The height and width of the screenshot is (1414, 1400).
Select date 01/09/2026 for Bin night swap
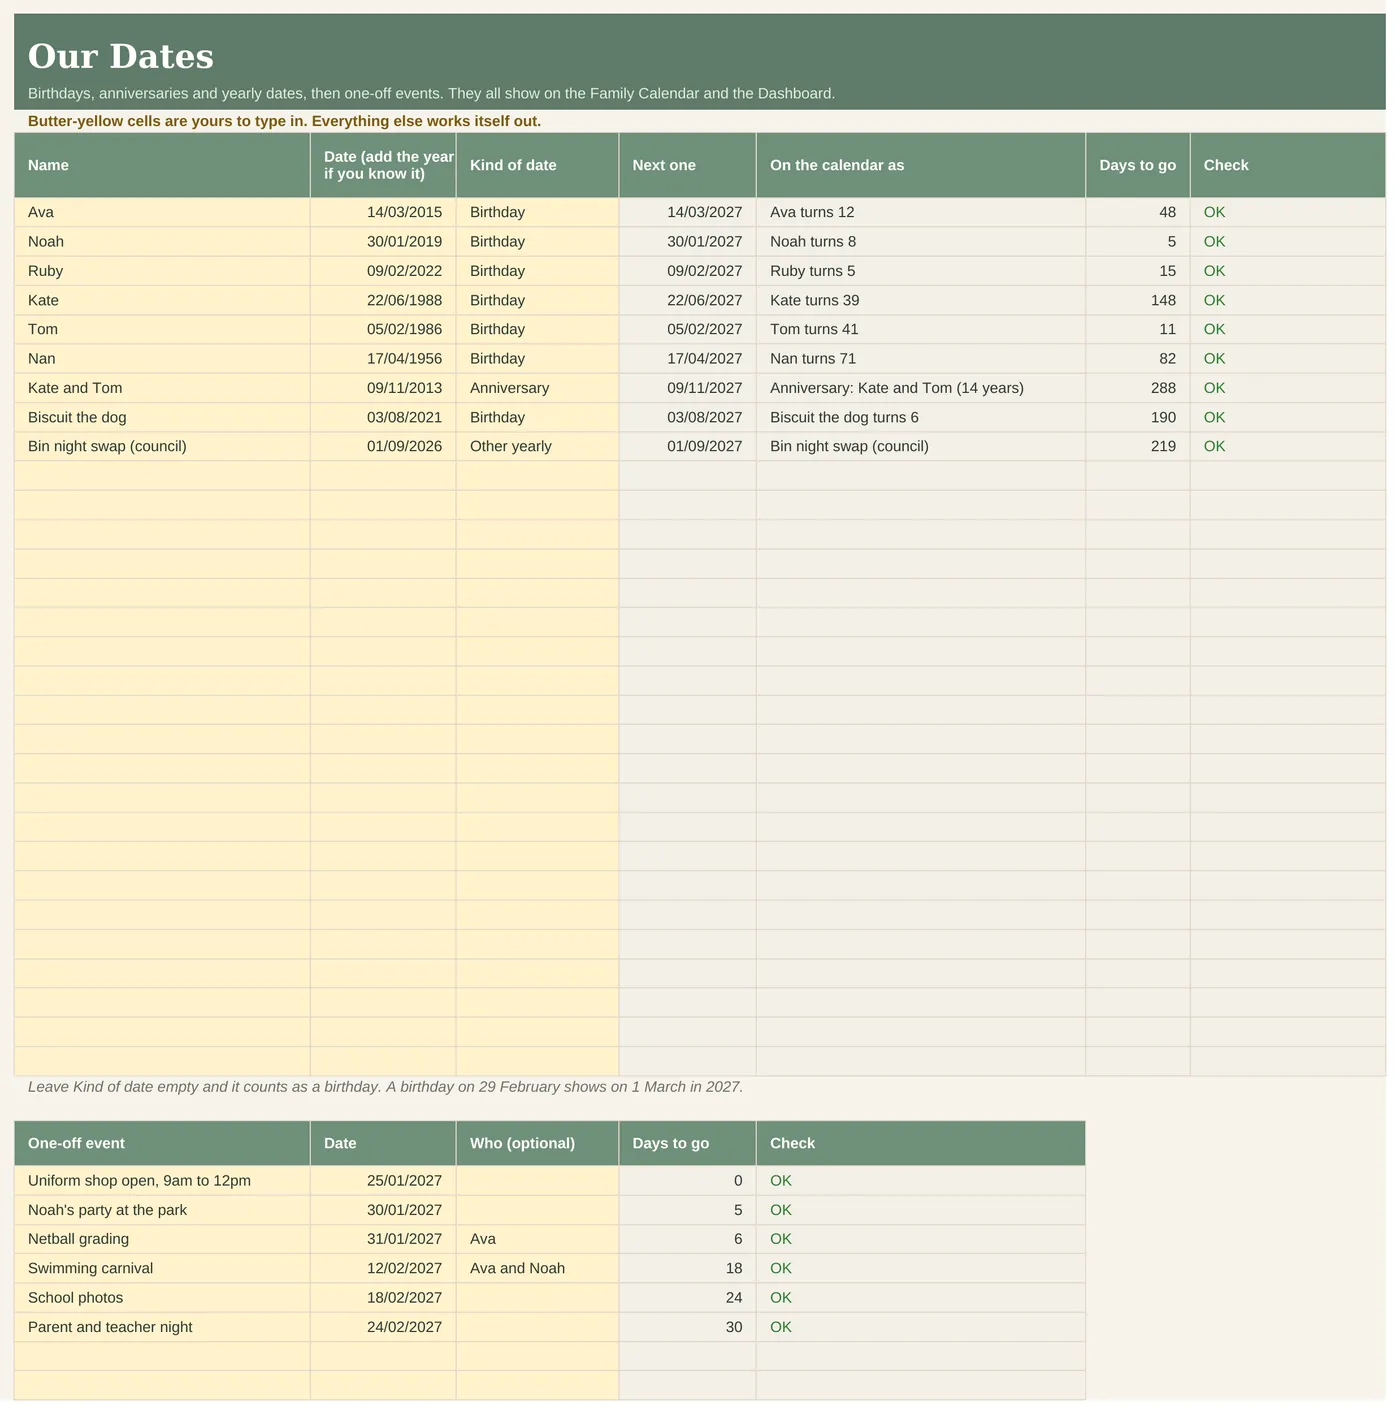pos(383,448)
